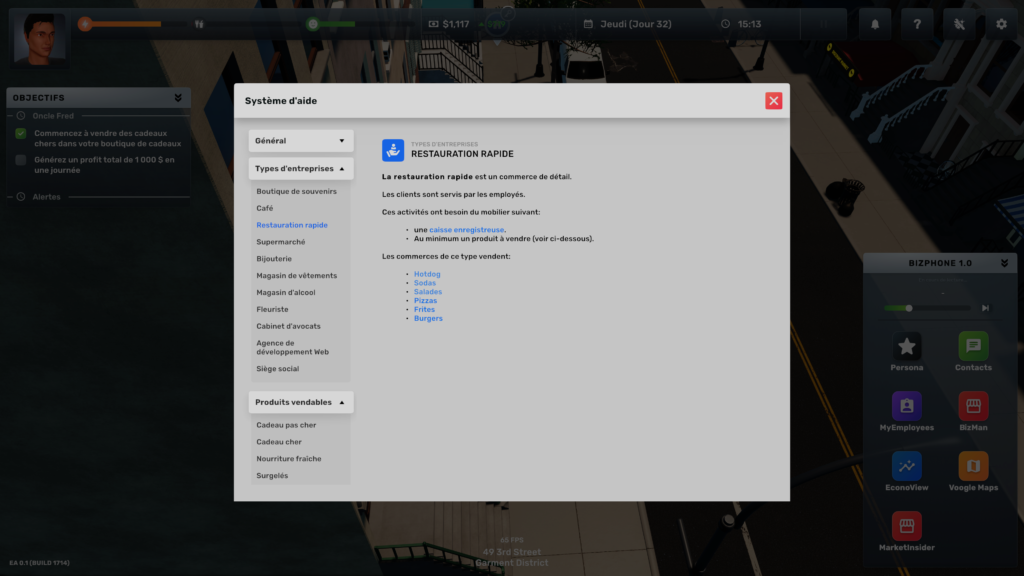Select Cadeau pas cher topic
The image size is (1024, 576).
coord(286,425)
